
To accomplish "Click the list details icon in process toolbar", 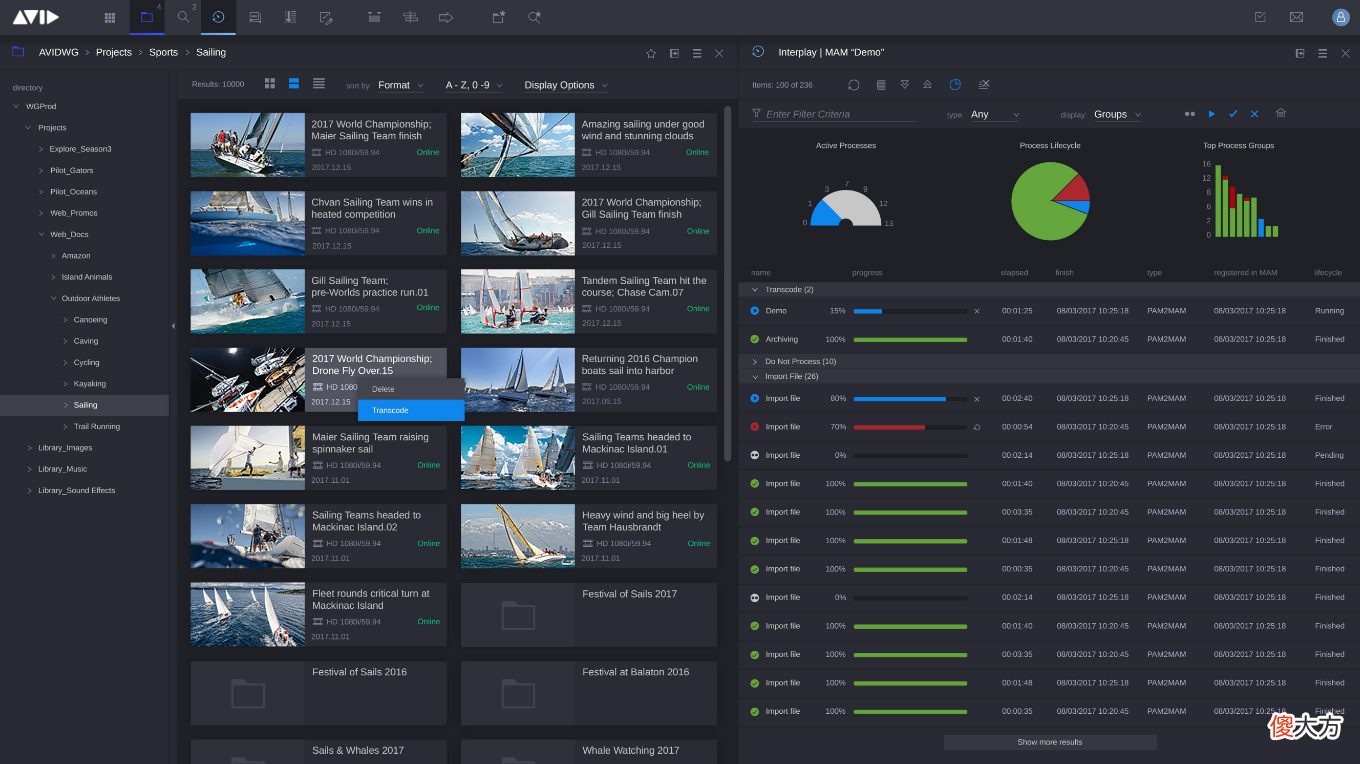I will click(x=880, y=85).
